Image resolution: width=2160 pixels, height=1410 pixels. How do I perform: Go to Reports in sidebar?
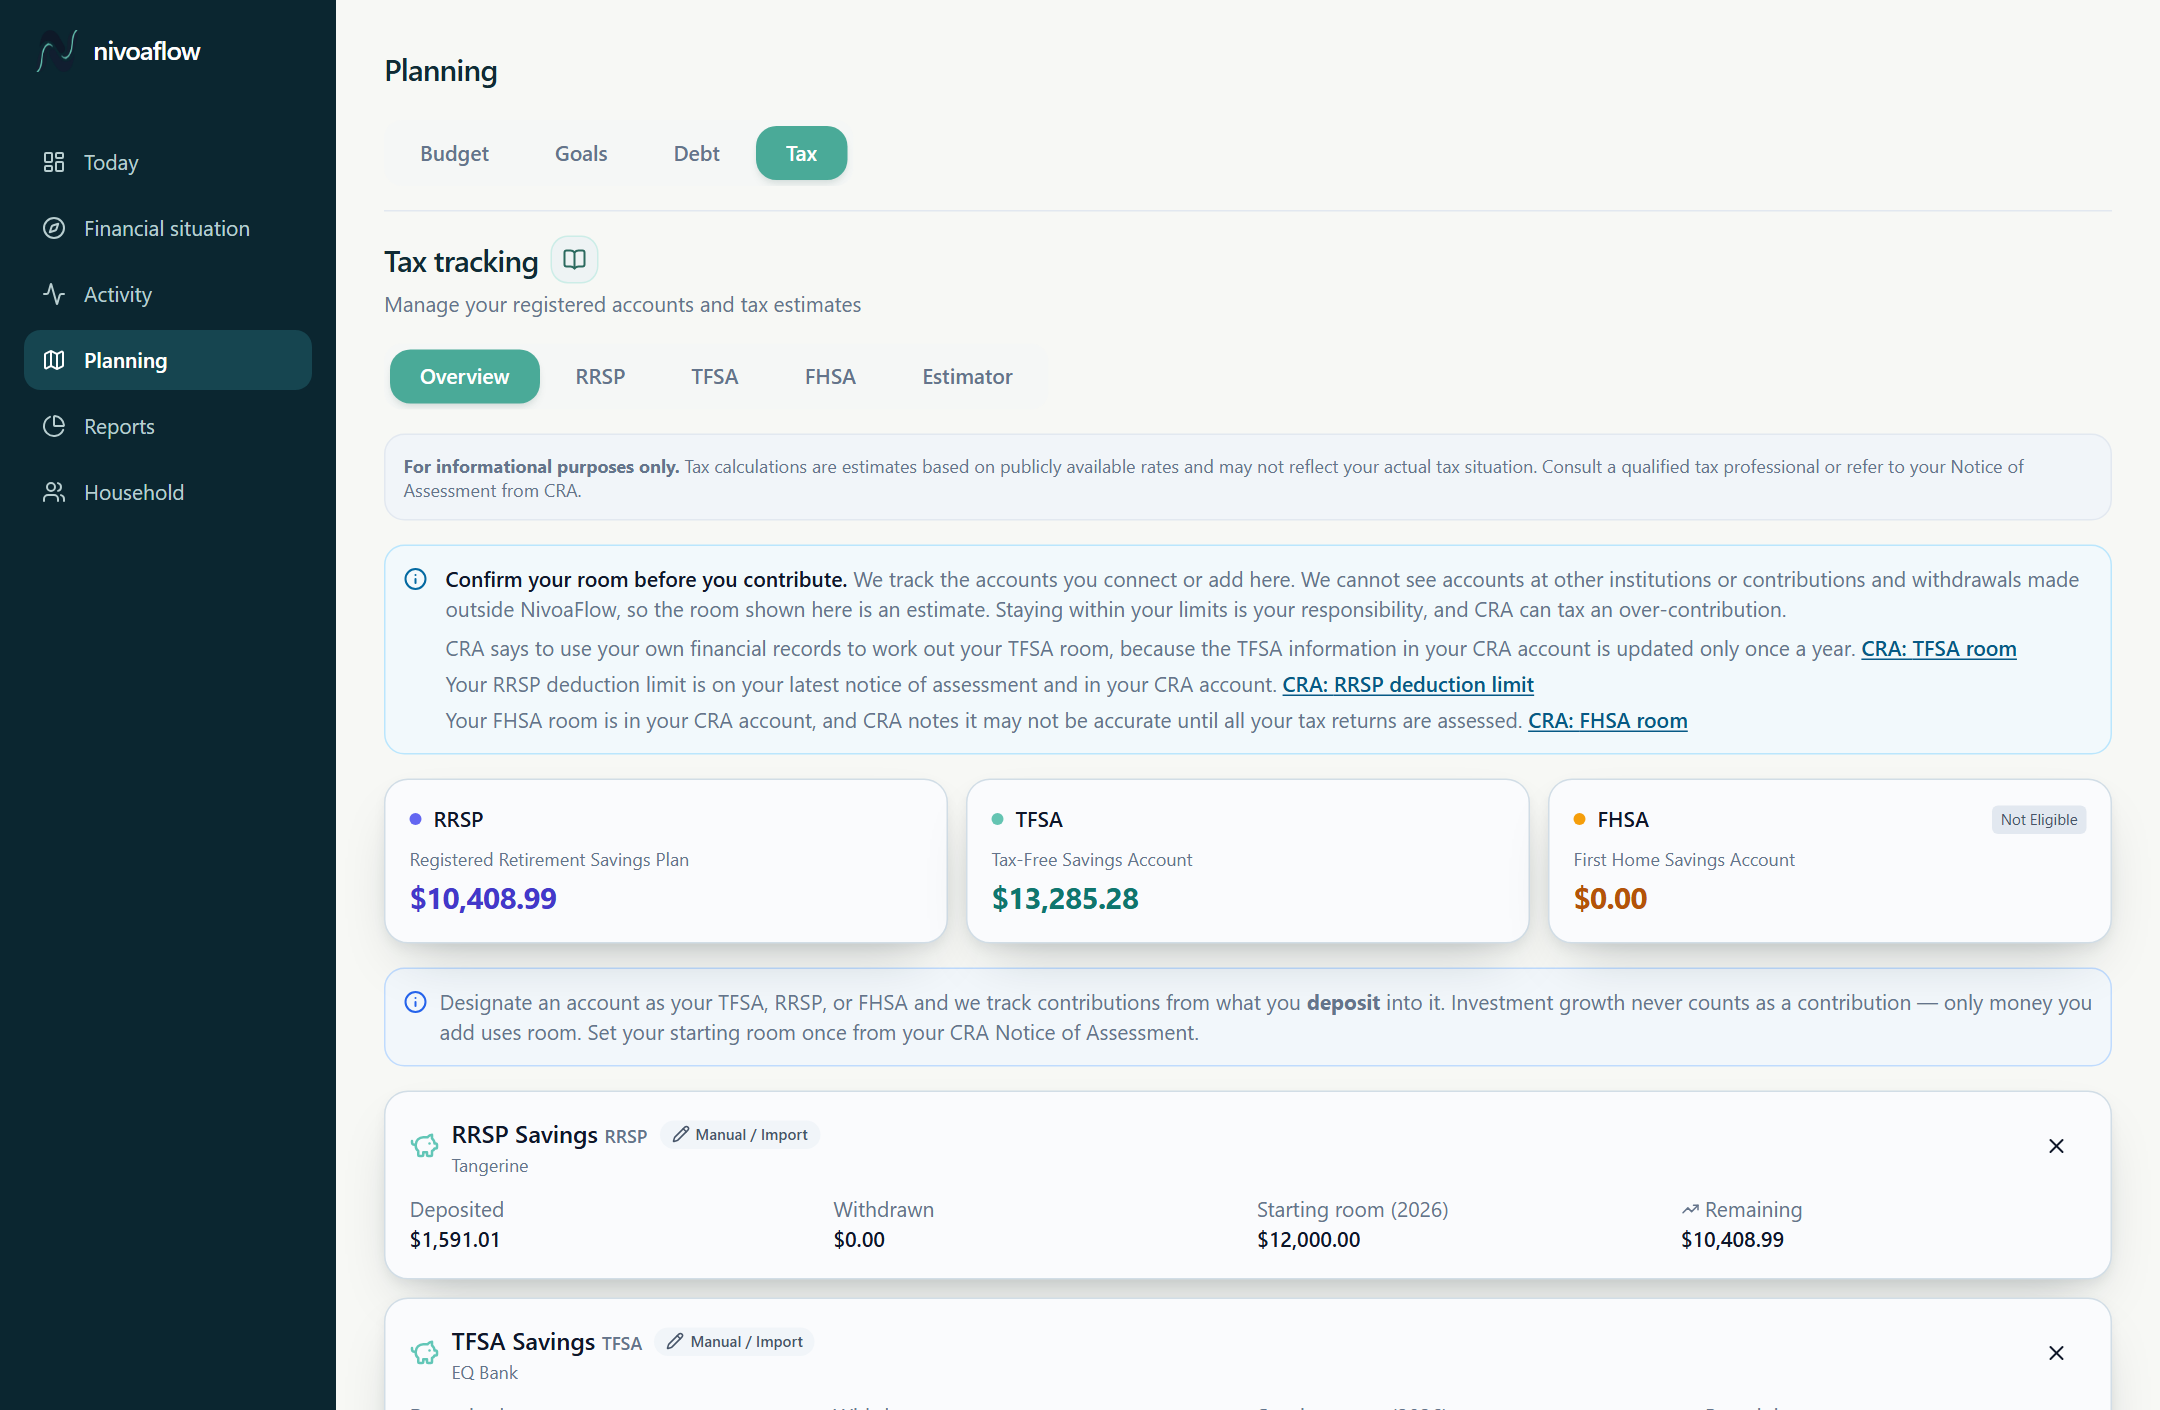click(x=168, y=426)
